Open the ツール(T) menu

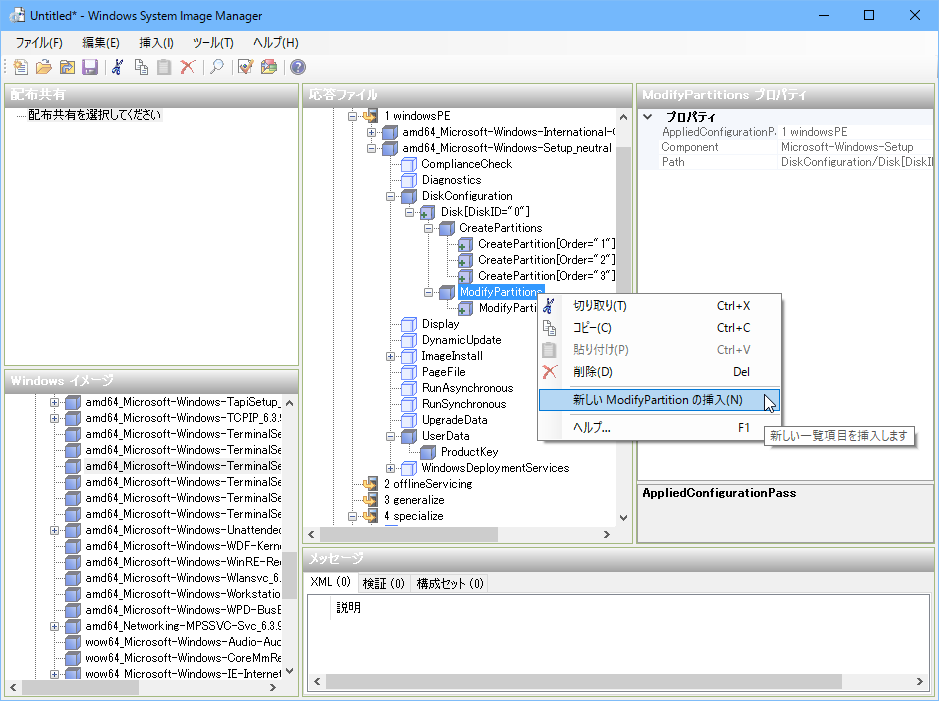(213, 43)
